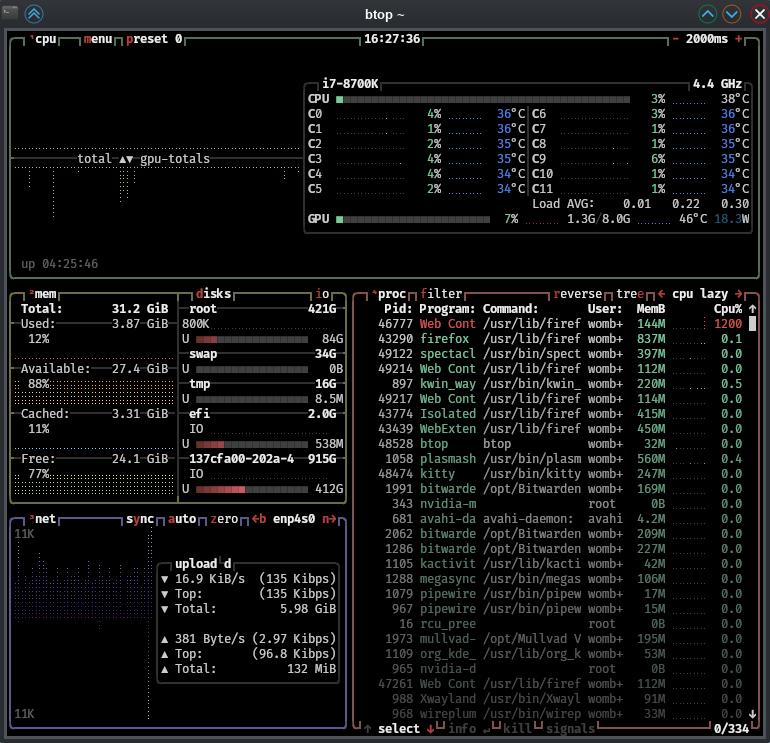770x743 pixels.
Task: Click the cpu lazy sorting label
Action: (x=700, y=294)
